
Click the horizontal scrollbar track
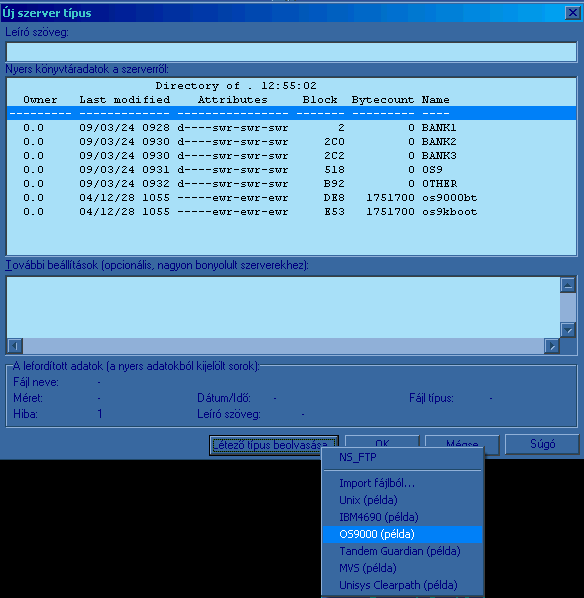(283, 346)
